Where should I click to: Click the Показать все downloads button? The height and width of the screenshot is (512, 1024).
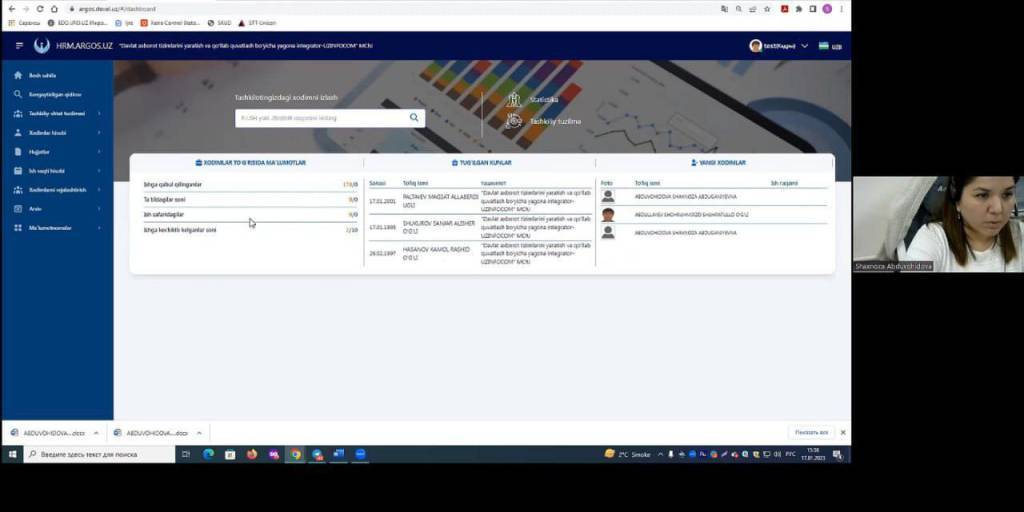click(810, 432)
